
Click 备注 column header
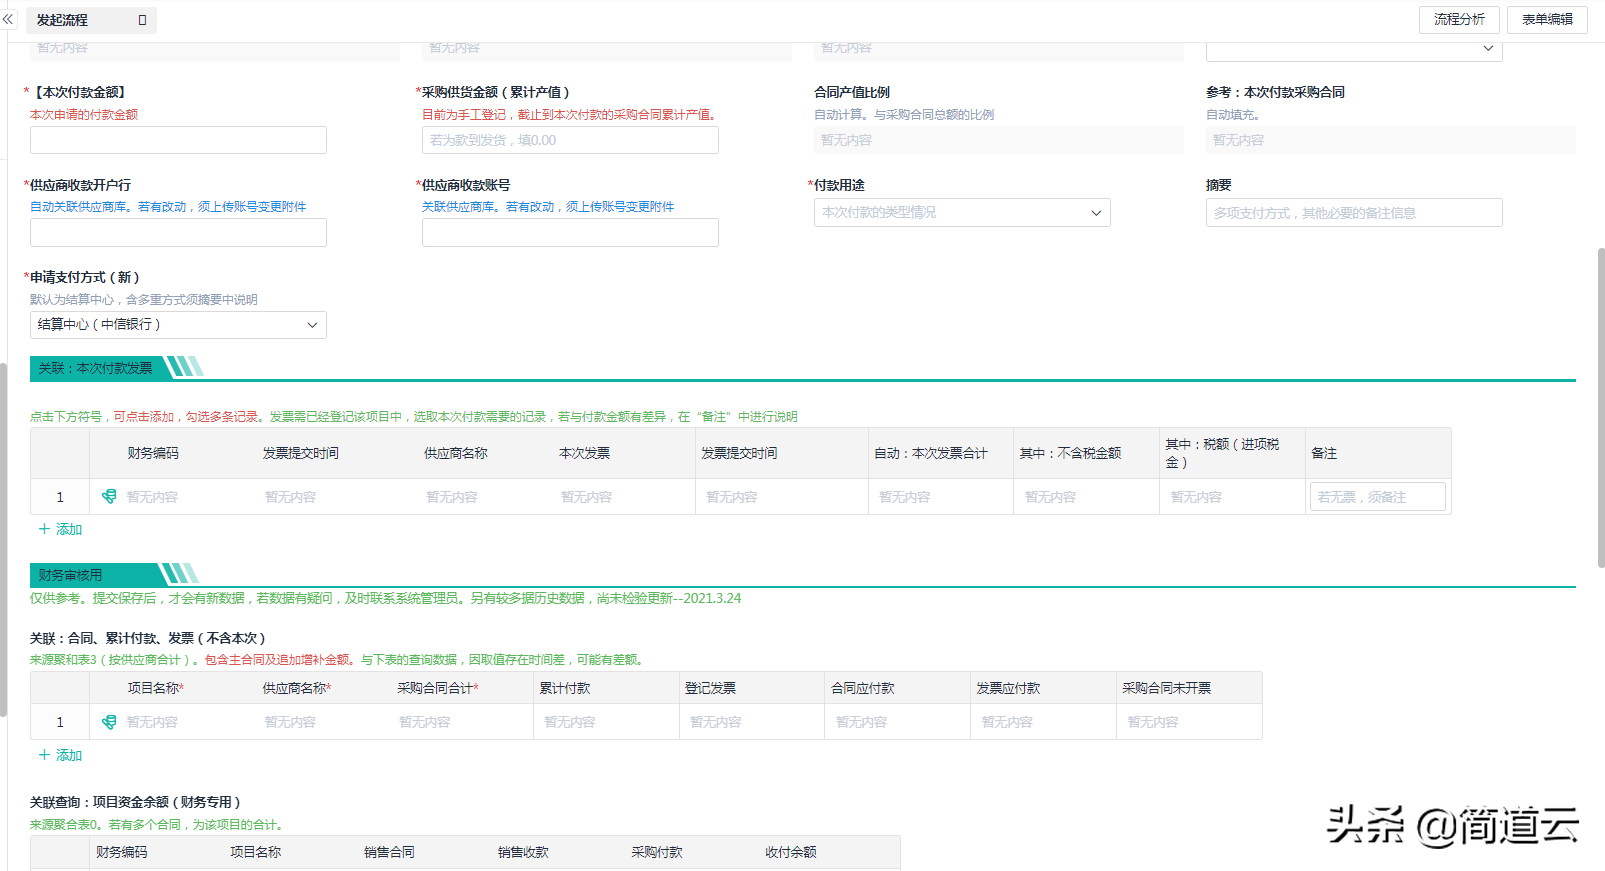1324,453
